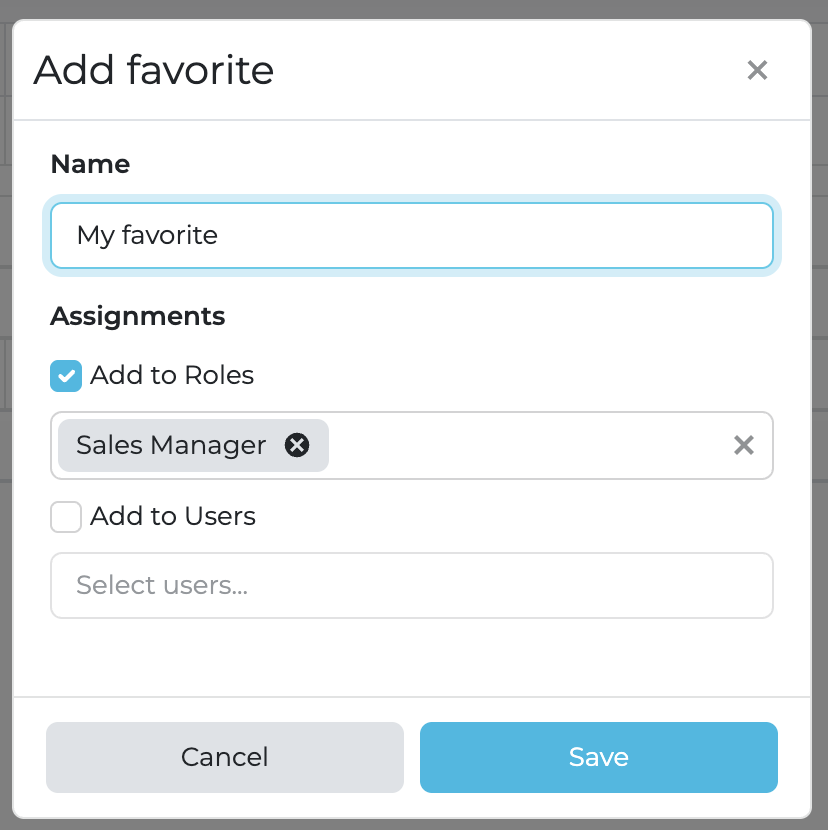Click the dialog header bar beside the title

click(x=500, y=70)
